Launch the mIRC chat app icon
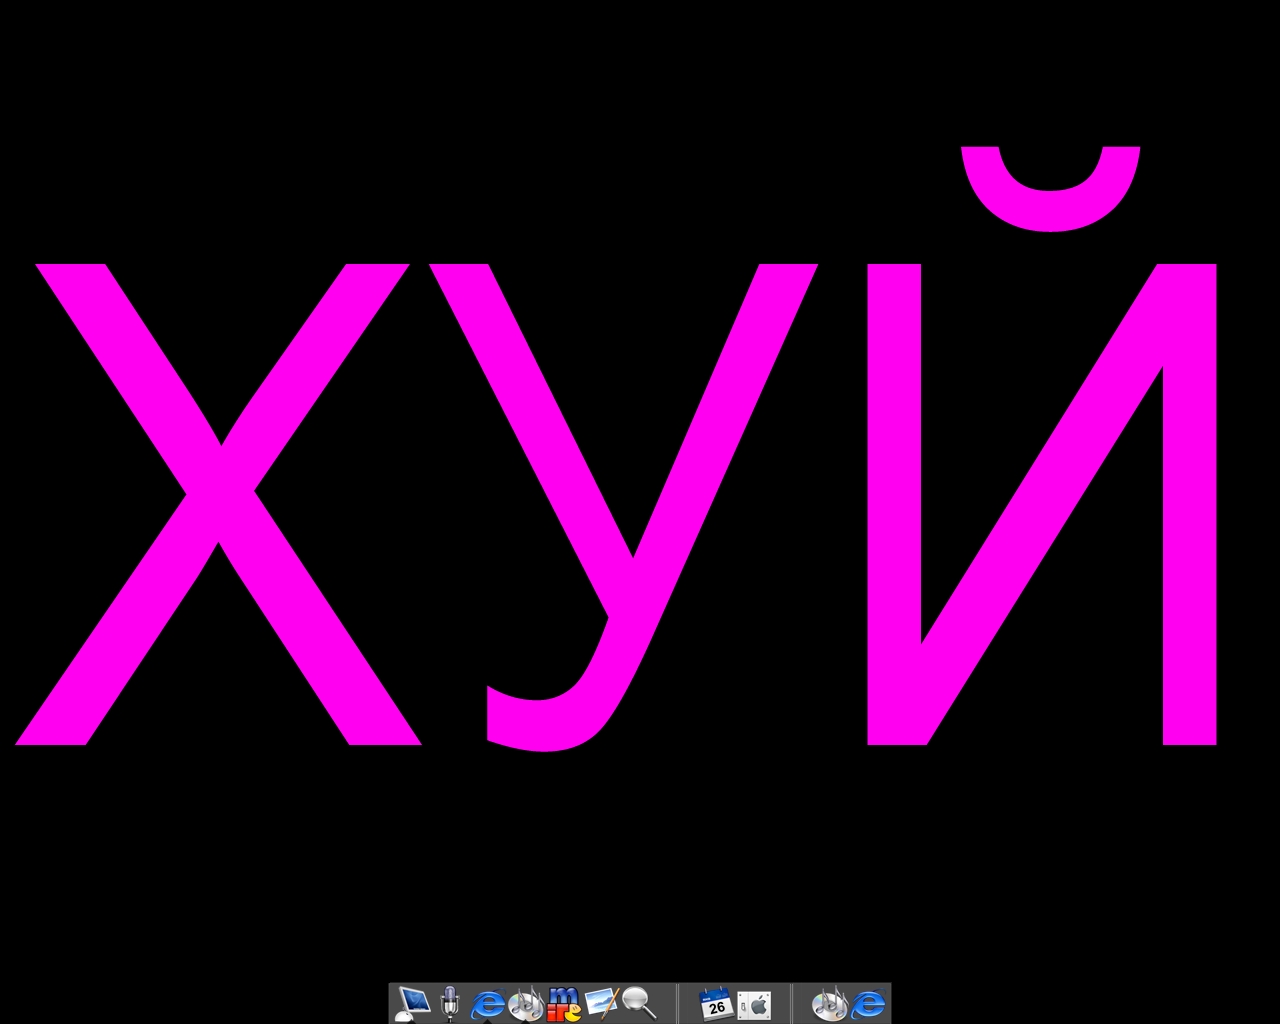Viewport: 1280px width, 1024px height. point(563,1002)
